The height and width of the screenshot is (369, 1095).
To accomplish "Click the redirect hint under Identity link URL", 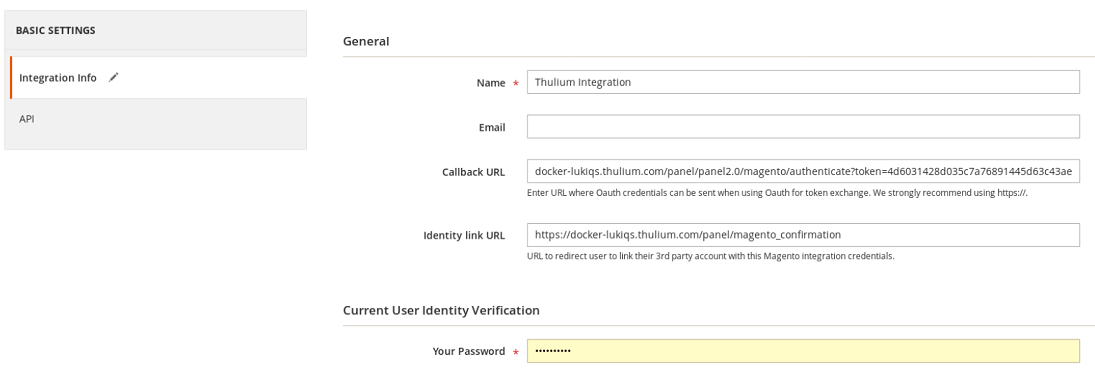I will (x=711, y=256).
